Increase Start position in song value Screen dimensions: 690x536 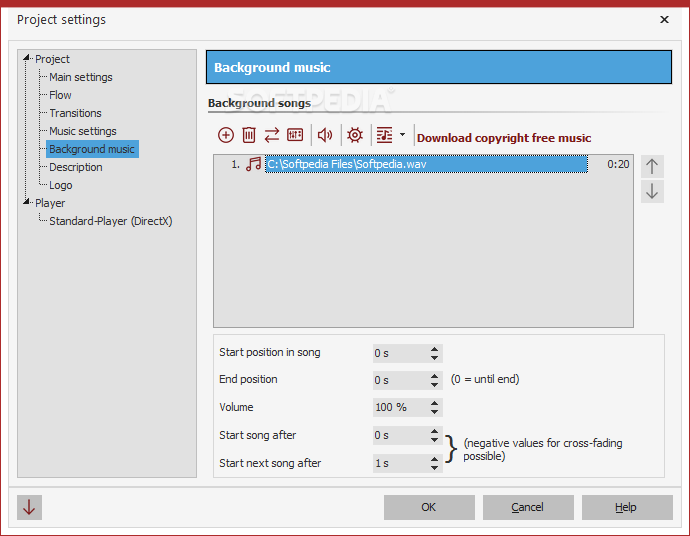[x=434, y=349]
